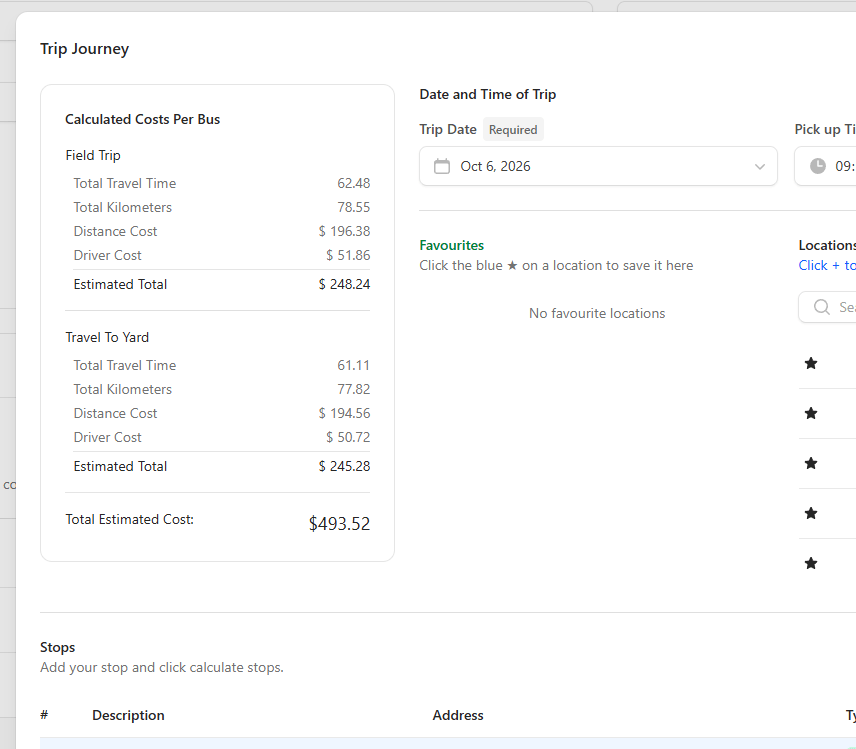Click the Total Travel Time value 61.11
The width and height of the screenshot is (856, 749).
[353, 365]
